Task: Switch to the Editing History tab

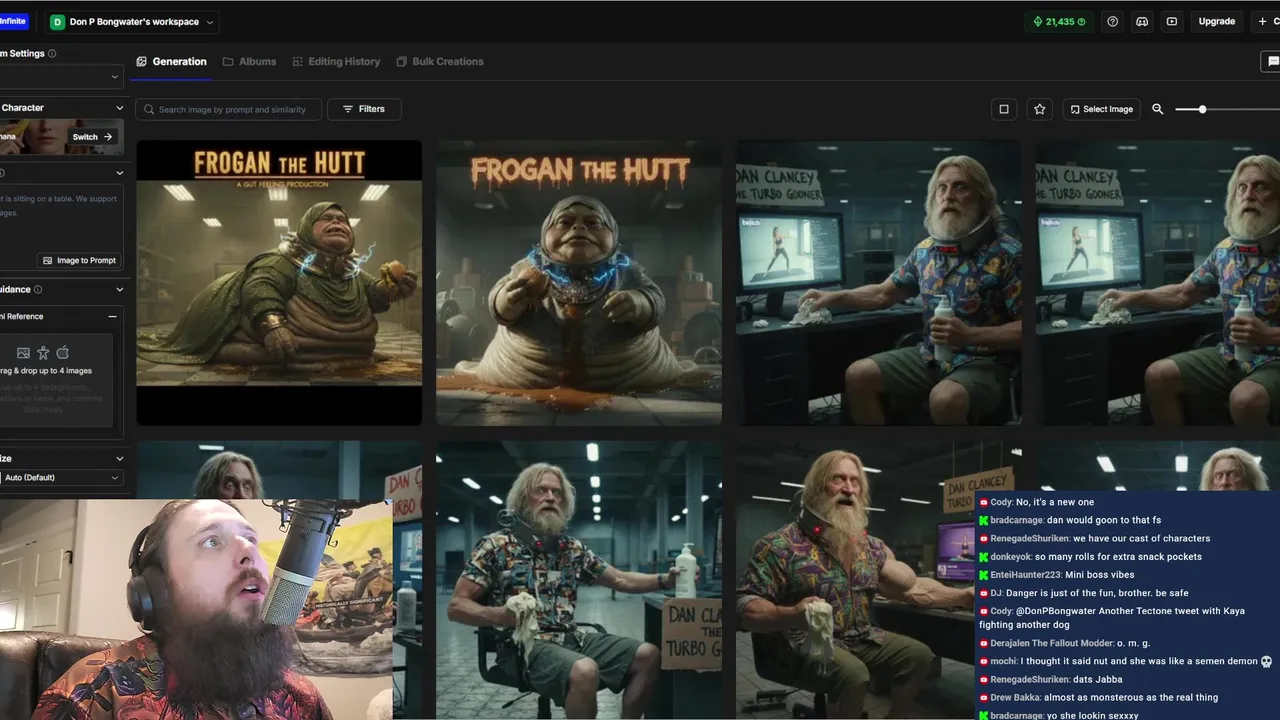Action: (x=336, y=61)
